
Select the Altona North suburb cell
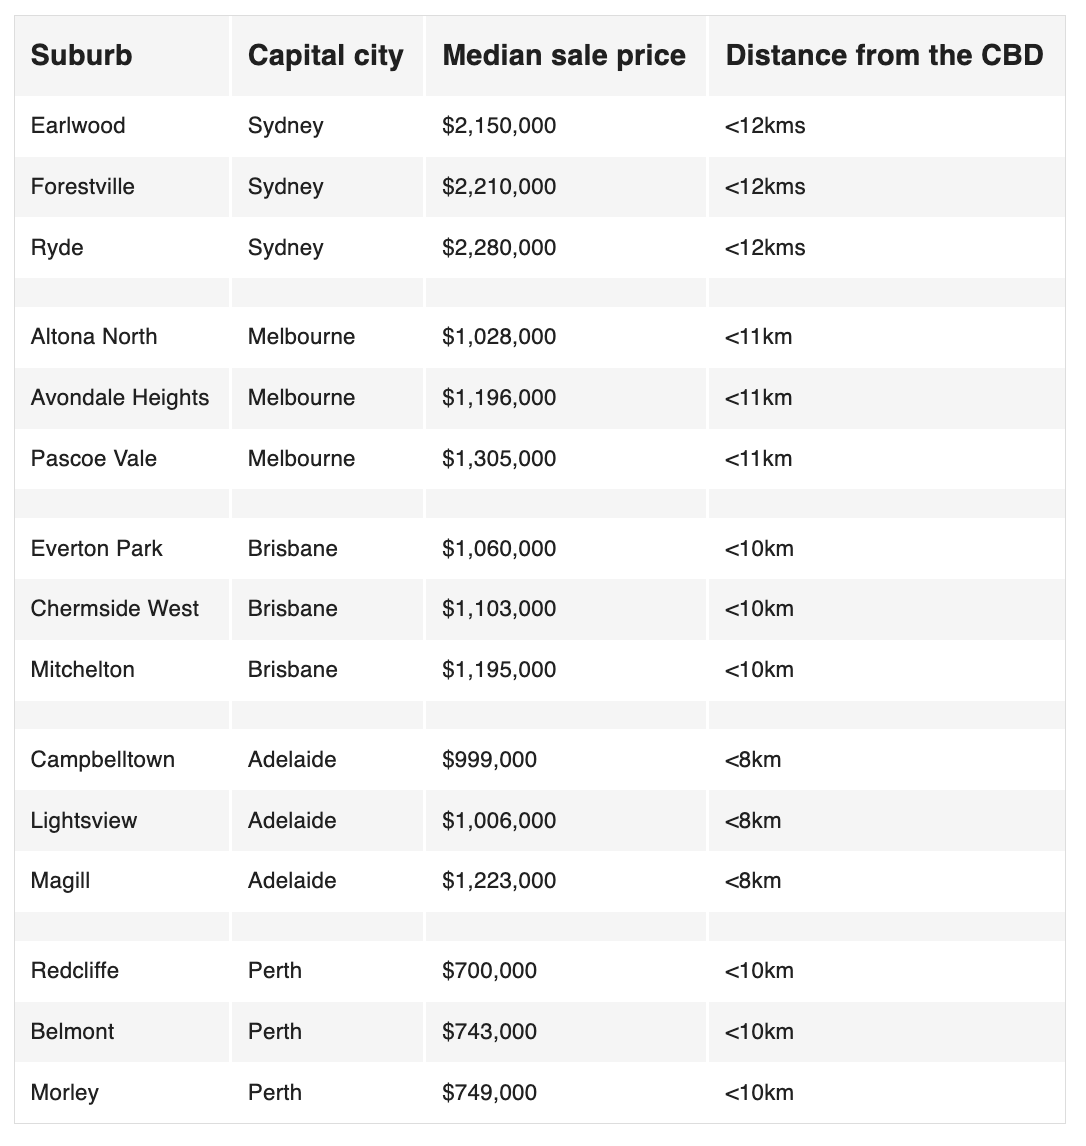pyautogui.click(x=94, y=337)
